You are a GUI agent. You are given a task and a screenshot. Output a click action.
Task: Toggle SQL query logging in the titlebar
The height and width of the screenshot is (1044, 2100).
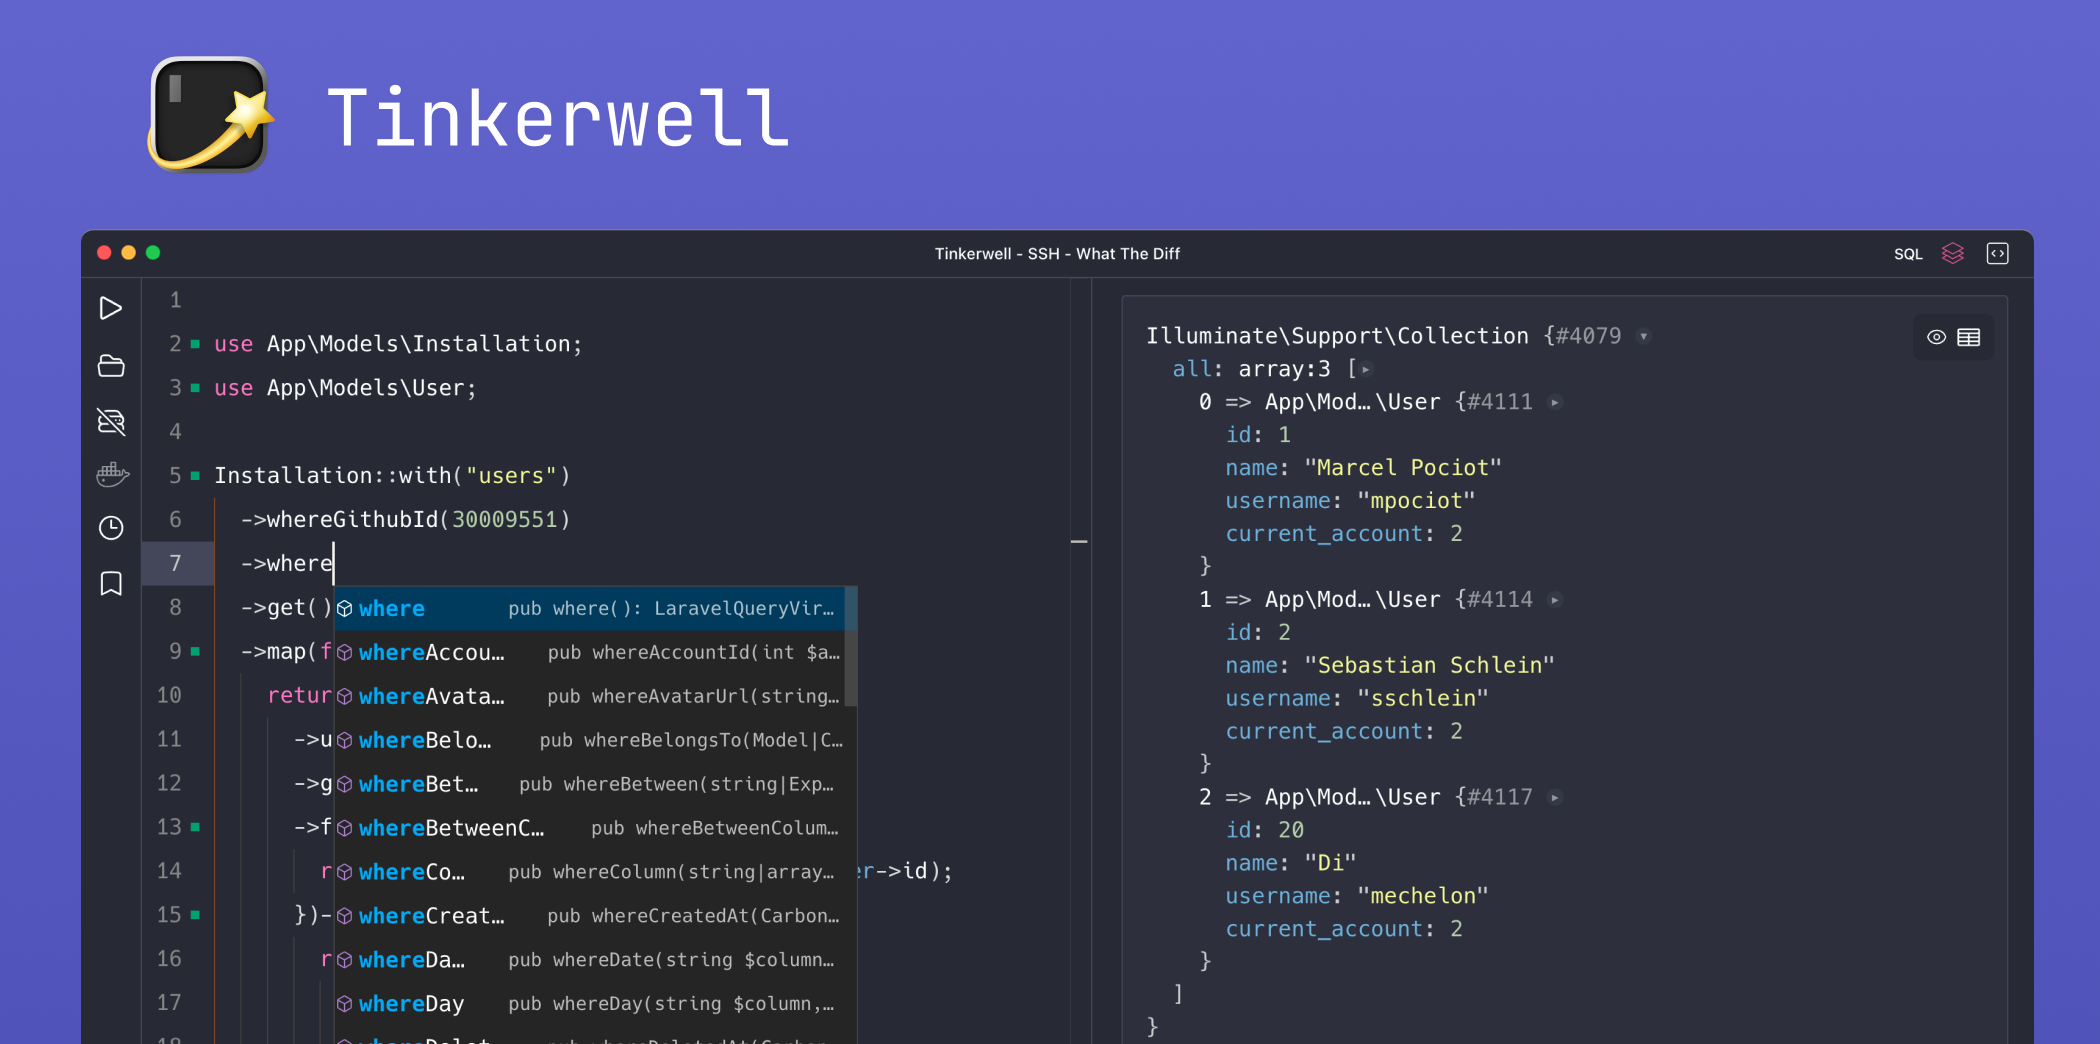click(x=1908, y=253)
